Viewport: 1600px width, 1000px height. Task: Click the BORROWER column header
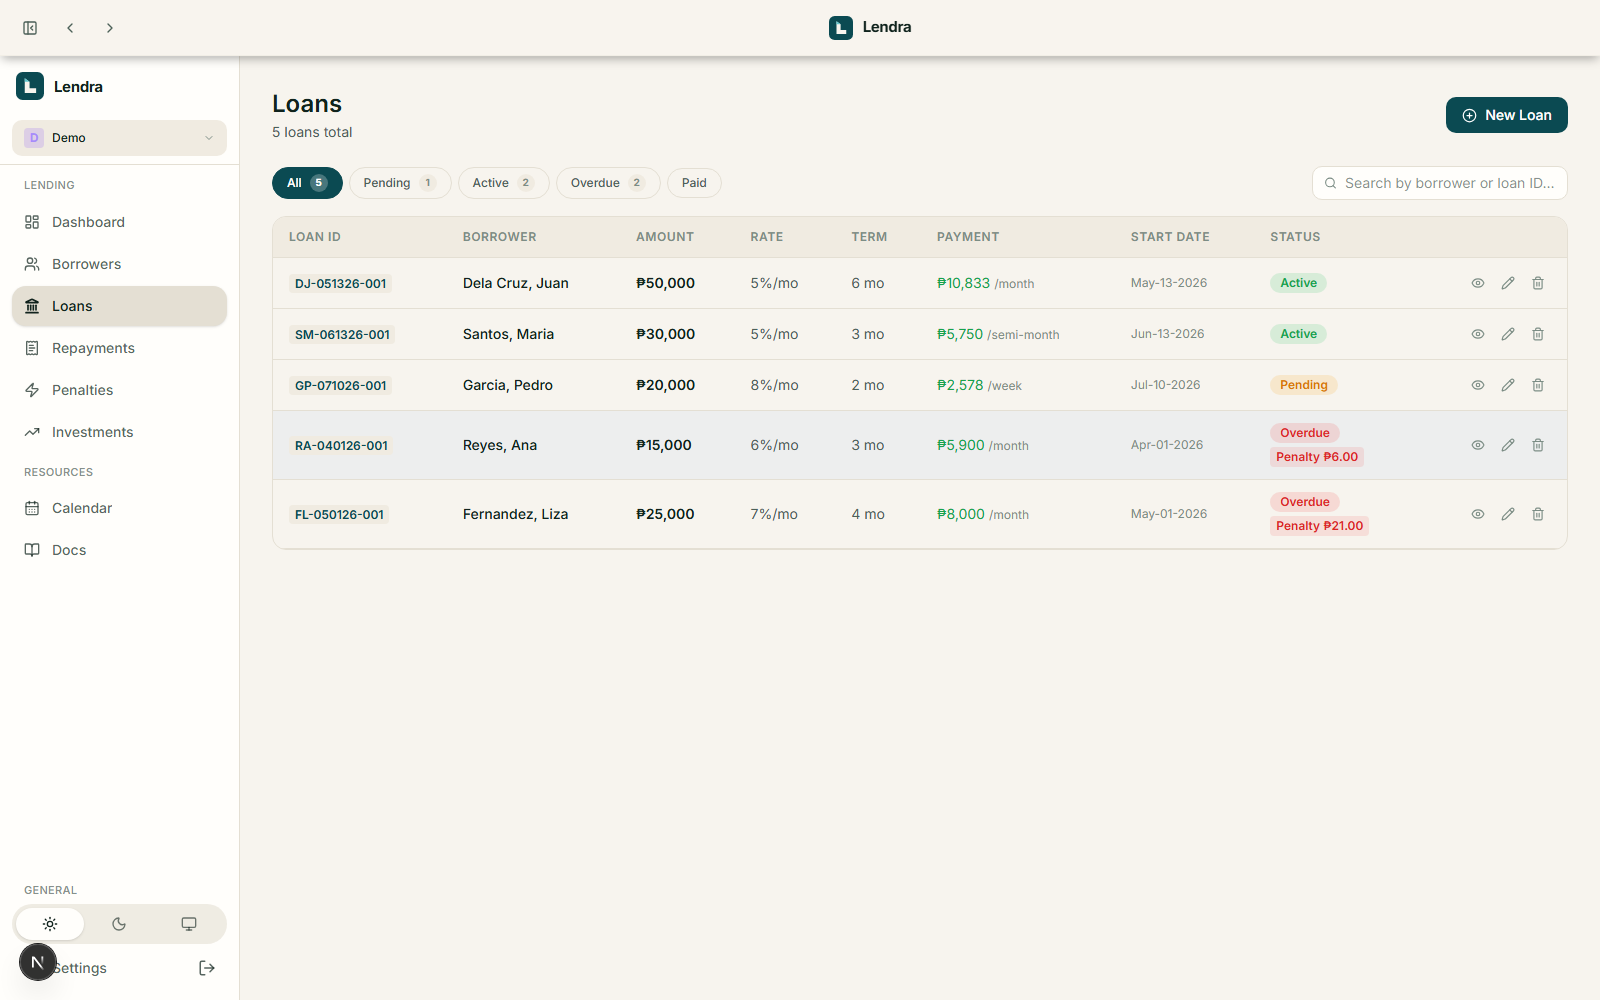[500, 237]
